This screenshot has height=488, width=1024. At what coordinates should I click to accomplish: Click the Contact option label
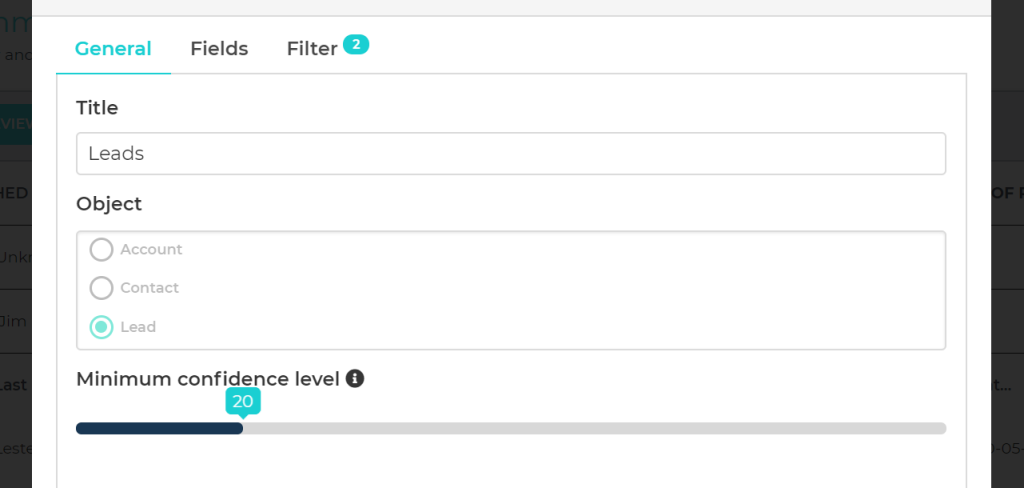coord(149,288)
